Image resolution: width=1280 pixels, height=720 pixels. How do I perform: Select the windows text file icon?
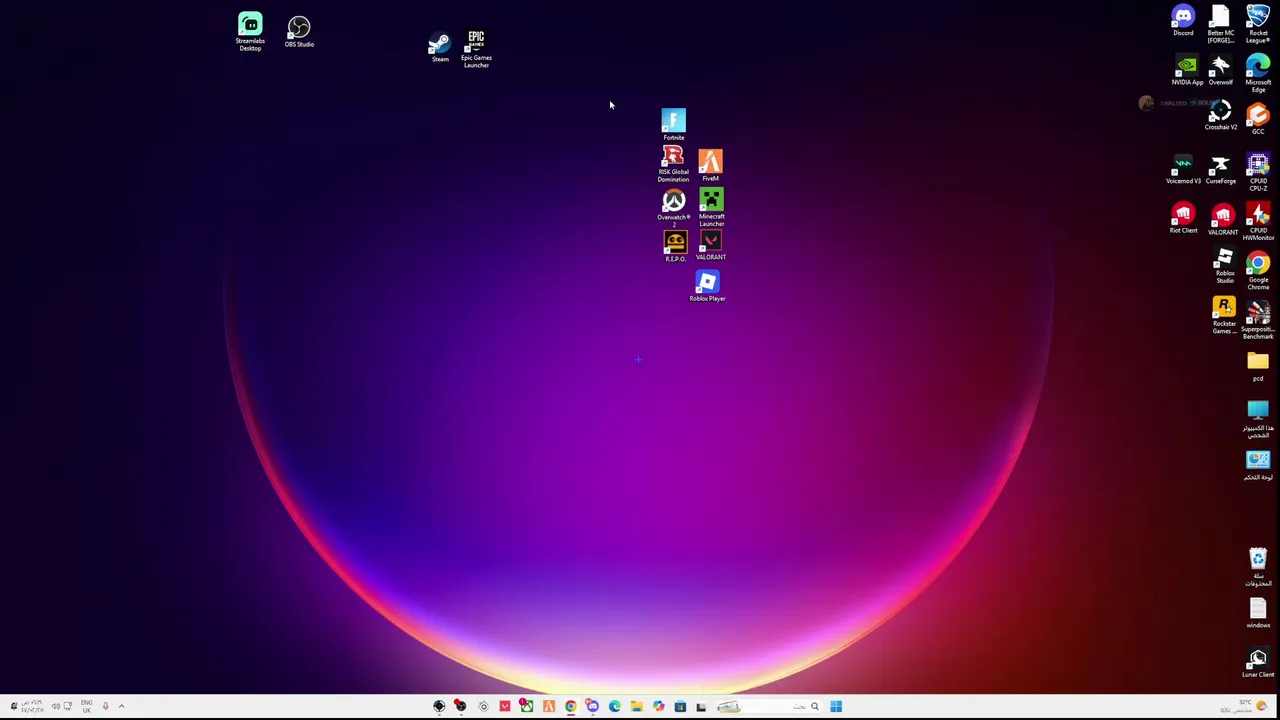tap(1258, 614)
